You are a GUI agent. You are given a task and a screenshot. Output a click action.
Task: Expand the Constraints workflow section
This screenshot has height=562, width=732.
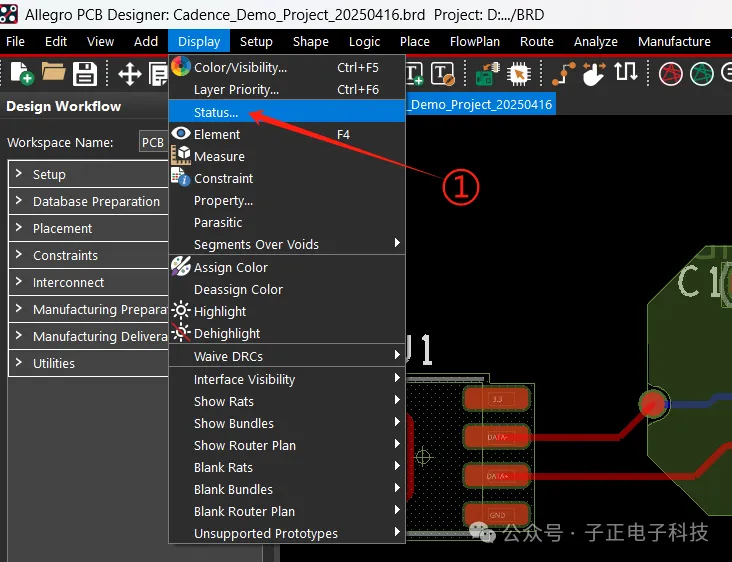pyautogui.click(x=19, y=255)
